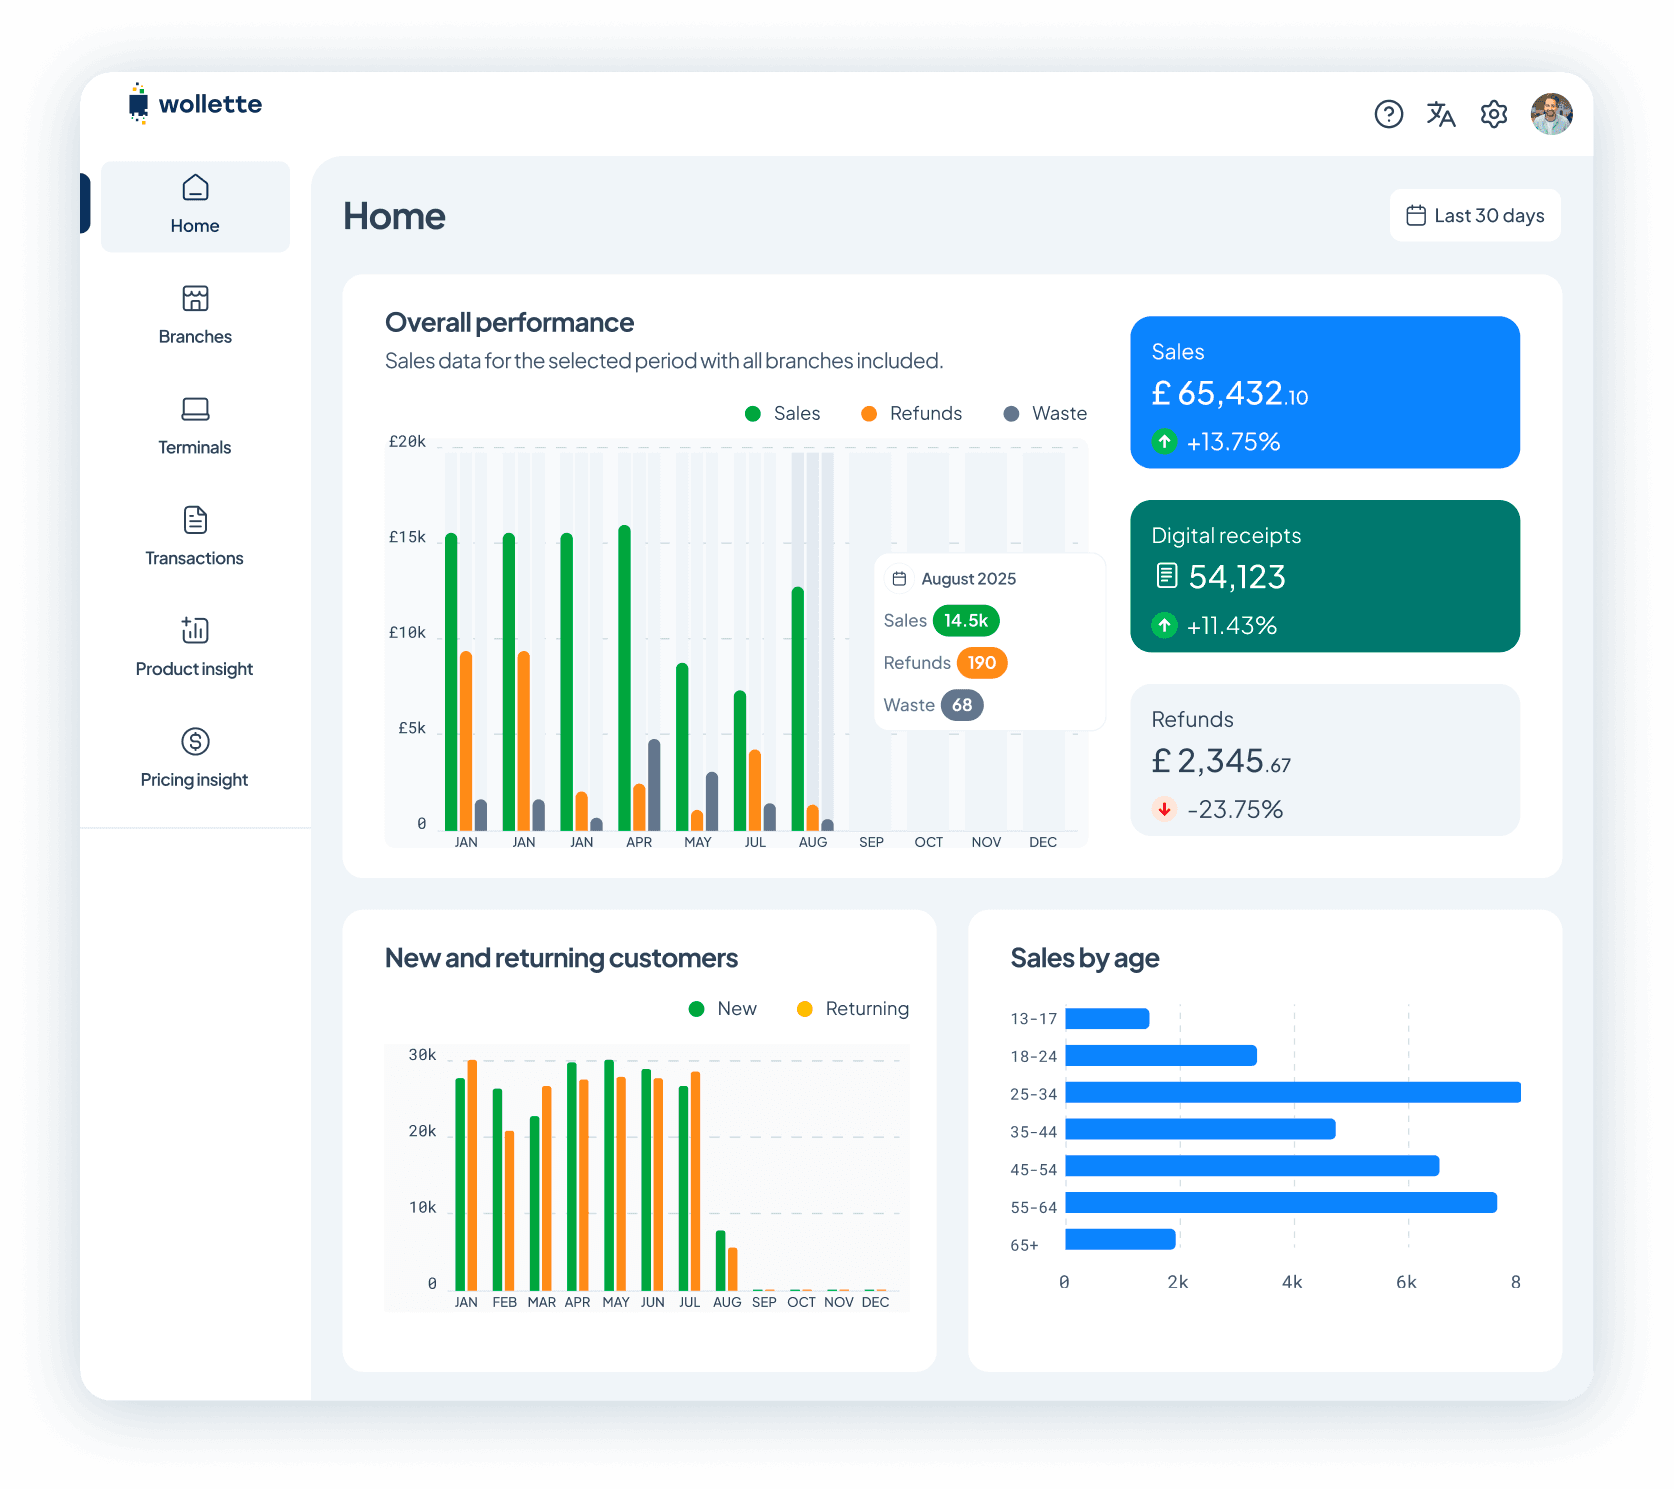The image size is (1674, 1489).
Task: Toggle Refunds series in performance legend
Action: 911,414
